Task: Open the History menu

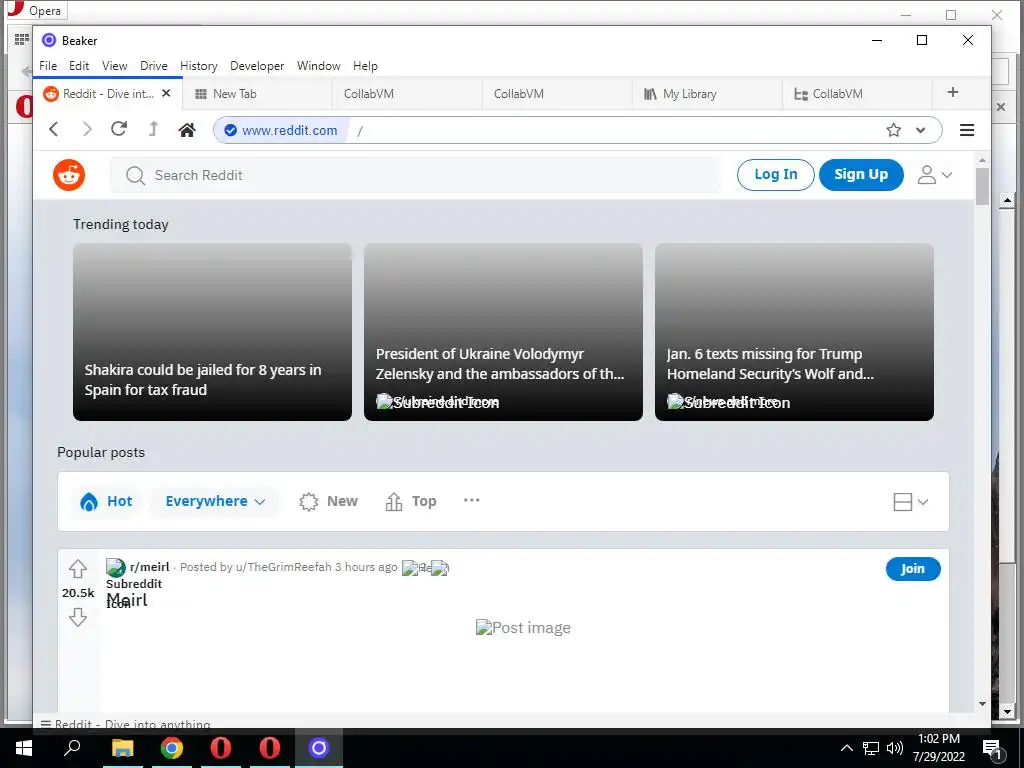Action: [199, 66]
